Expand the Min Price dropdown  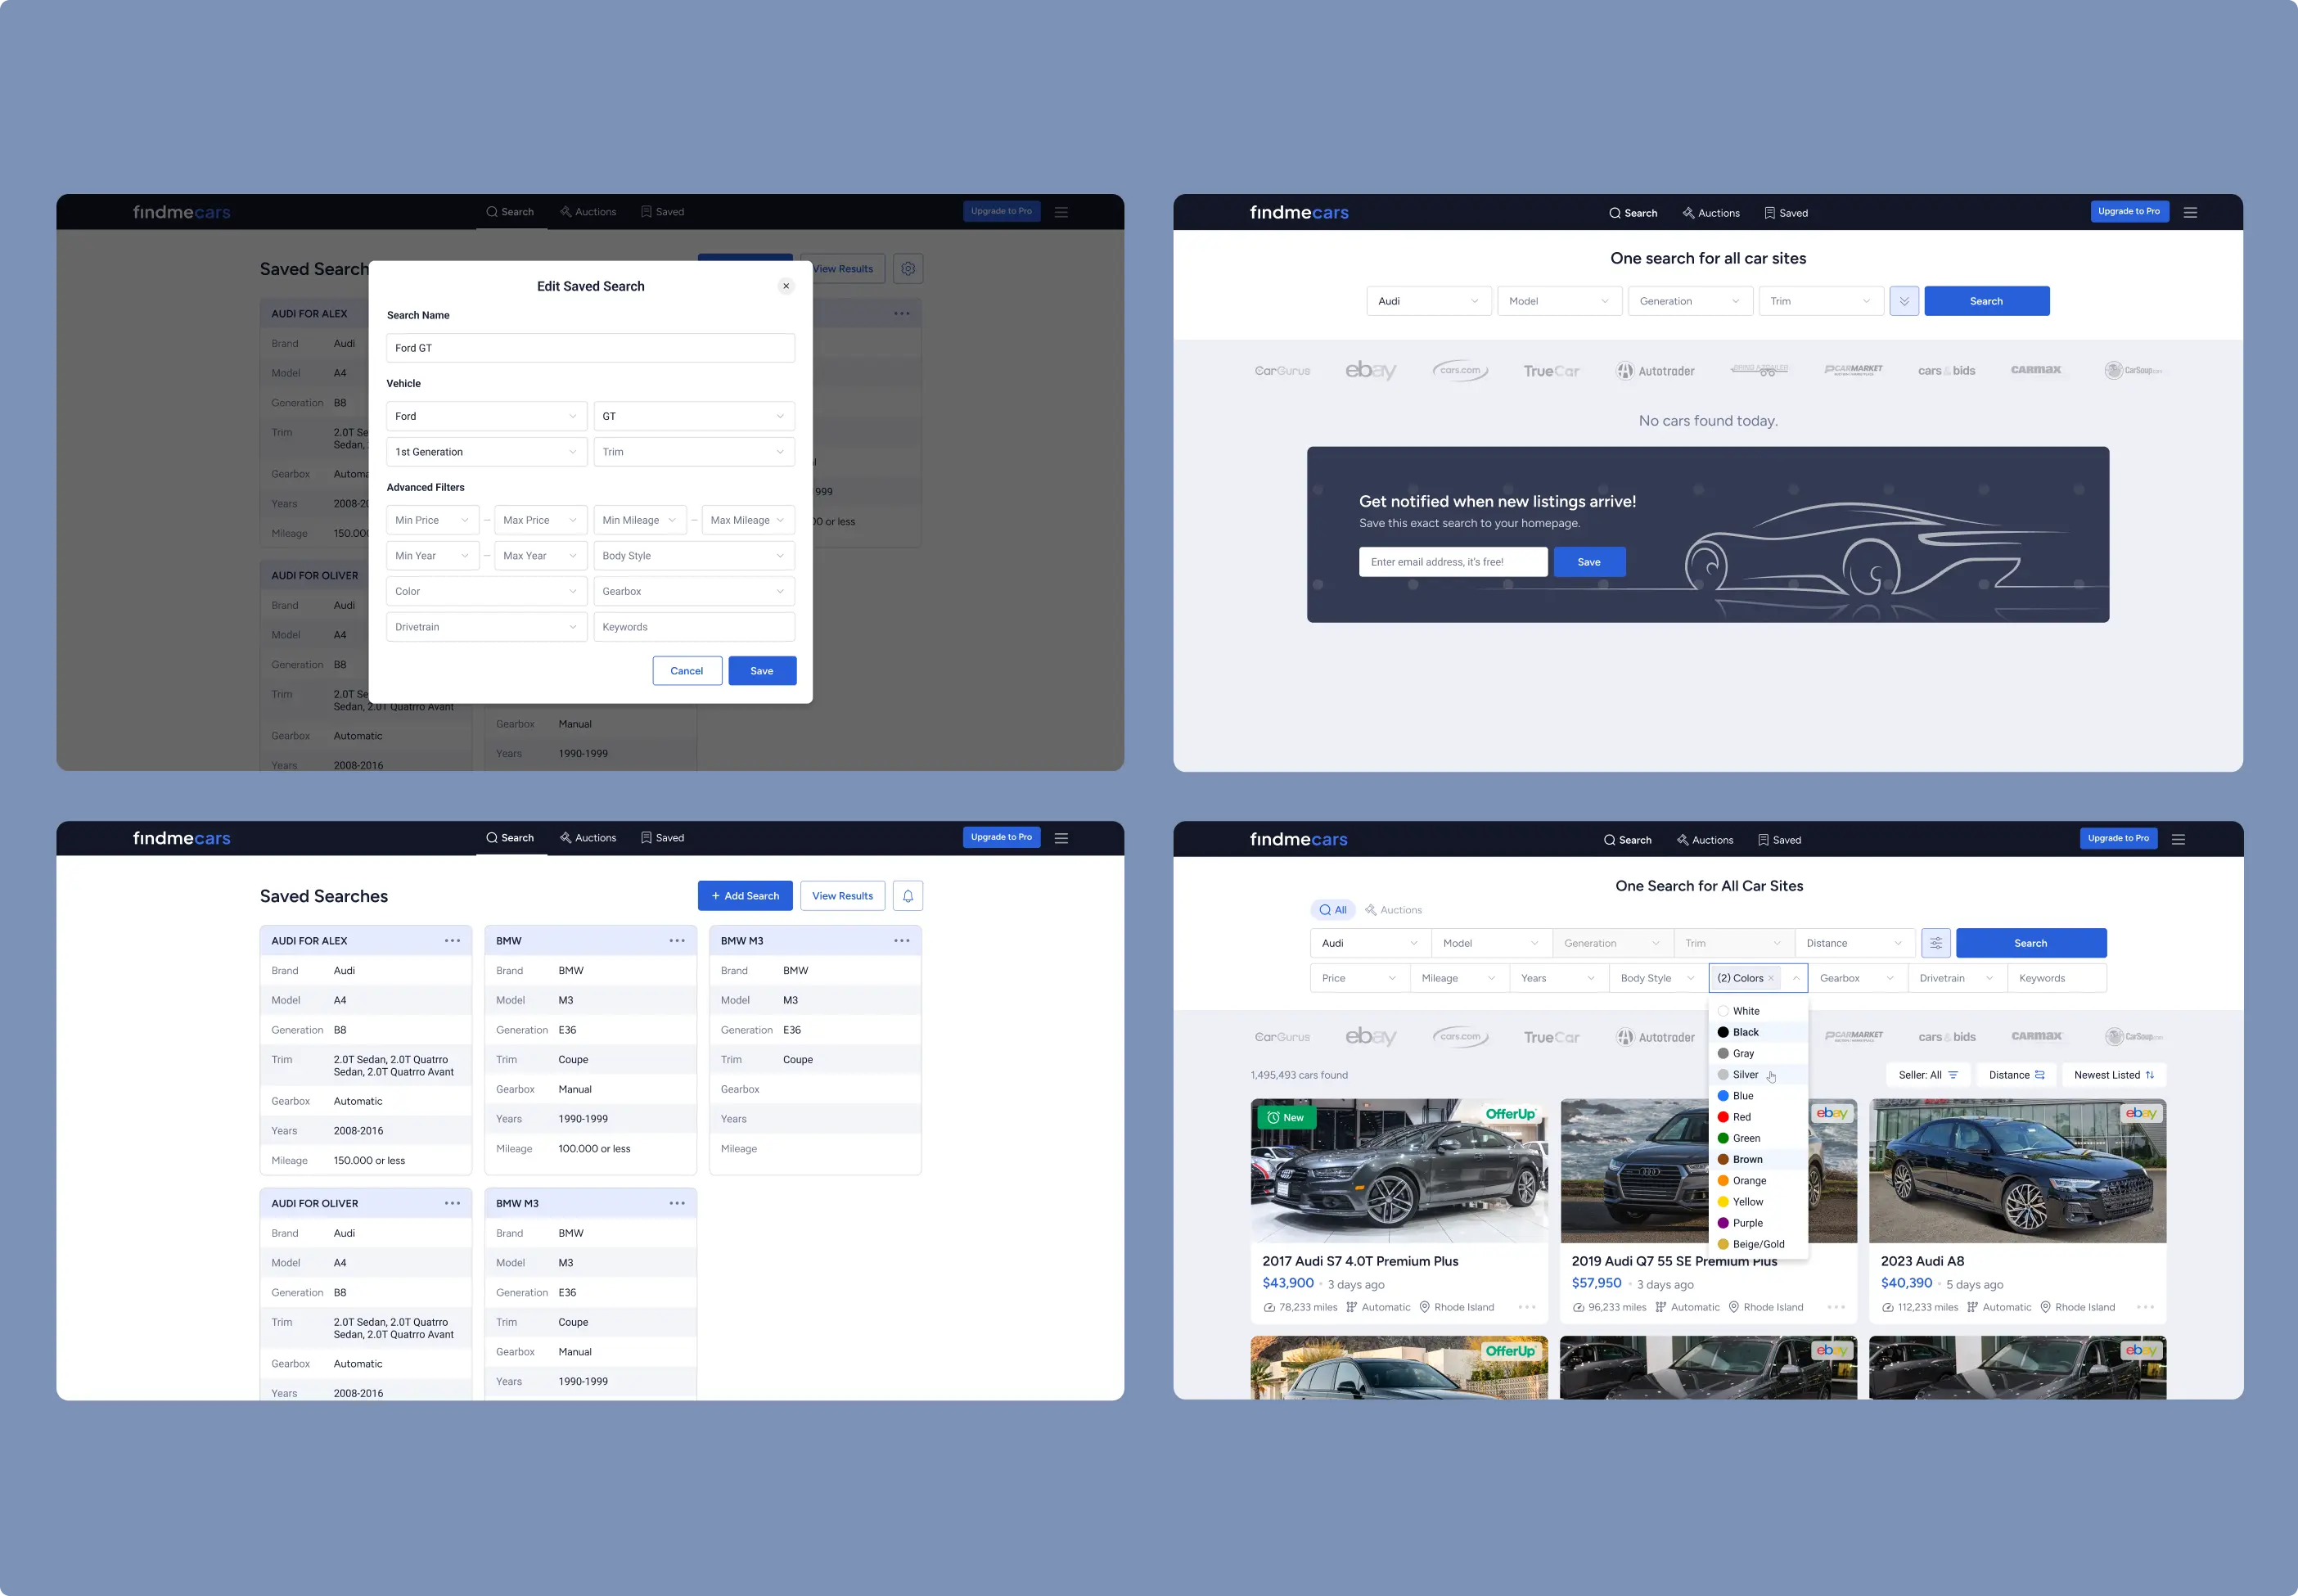(432, 520)
